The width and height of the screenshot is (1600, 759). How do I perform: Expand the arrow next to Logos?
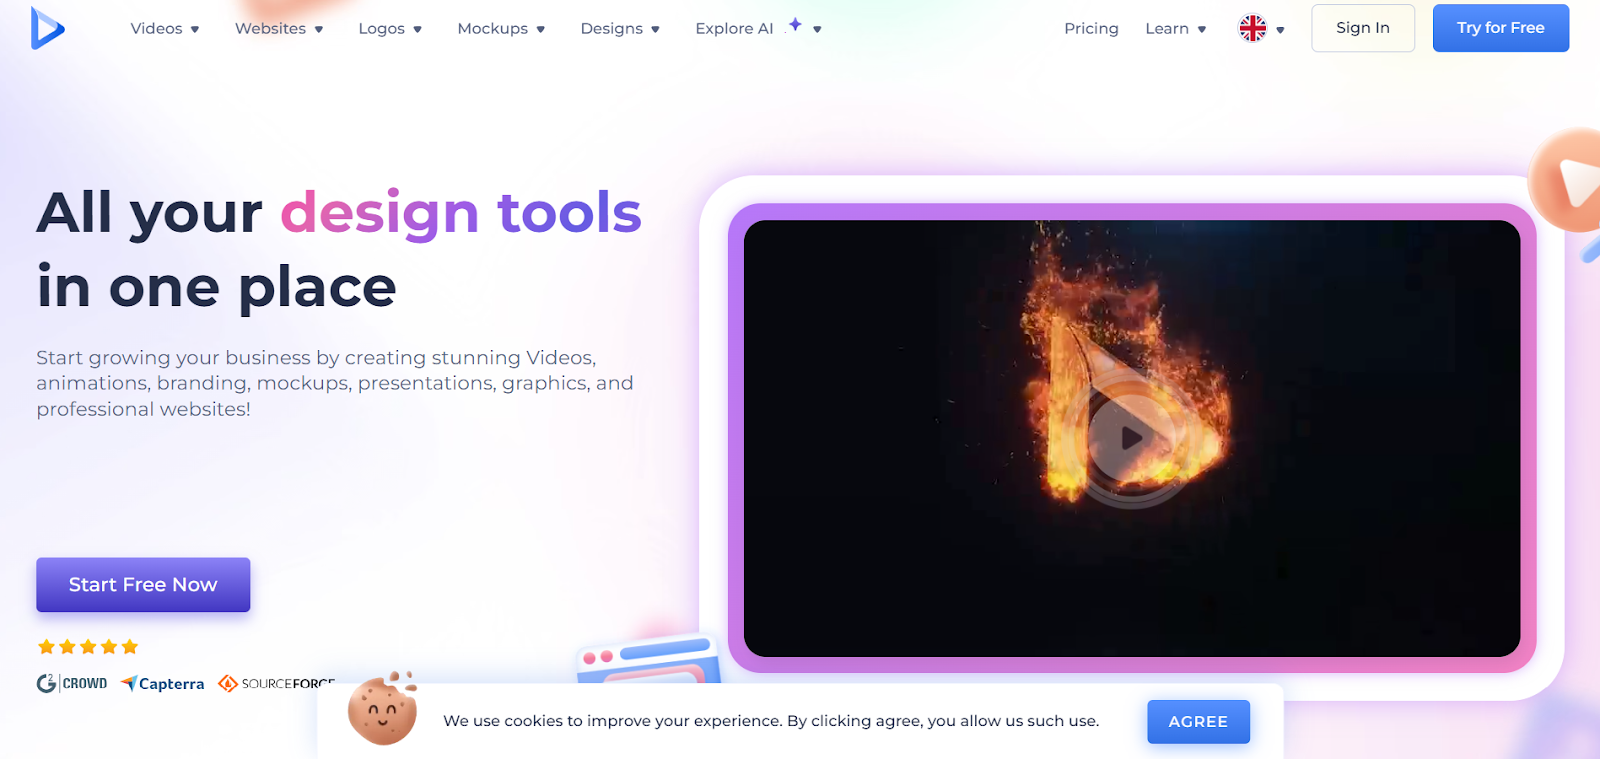[418, 30]
